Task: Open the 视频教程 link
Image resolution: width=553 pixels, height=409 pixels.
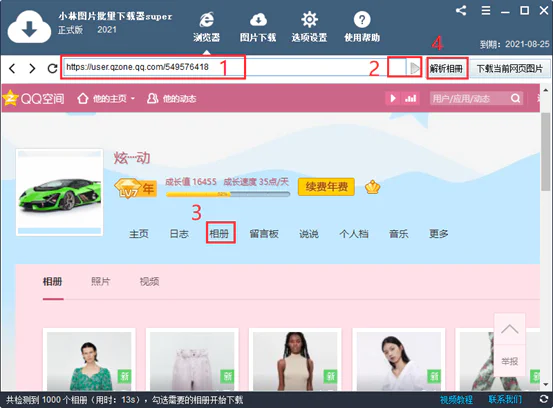Action: coord(456,400)
